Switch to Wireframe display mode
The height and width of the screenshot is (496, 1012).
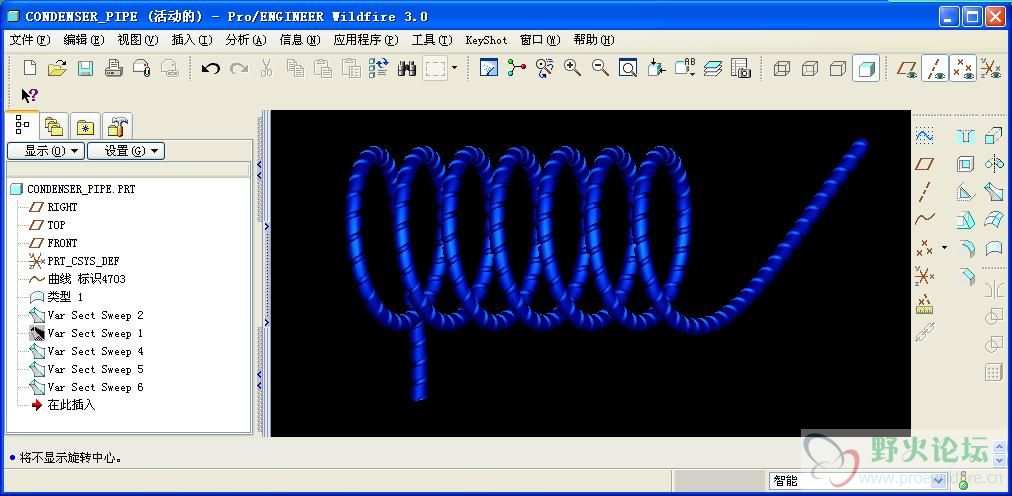(x=782, y=68)
